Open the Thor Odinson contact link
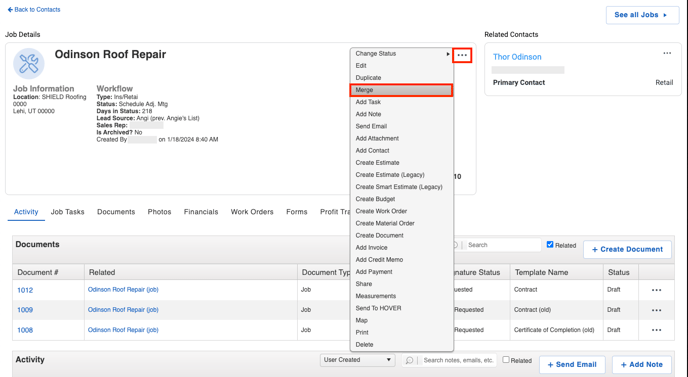This screenshot has width=688, height=377. 517,57
